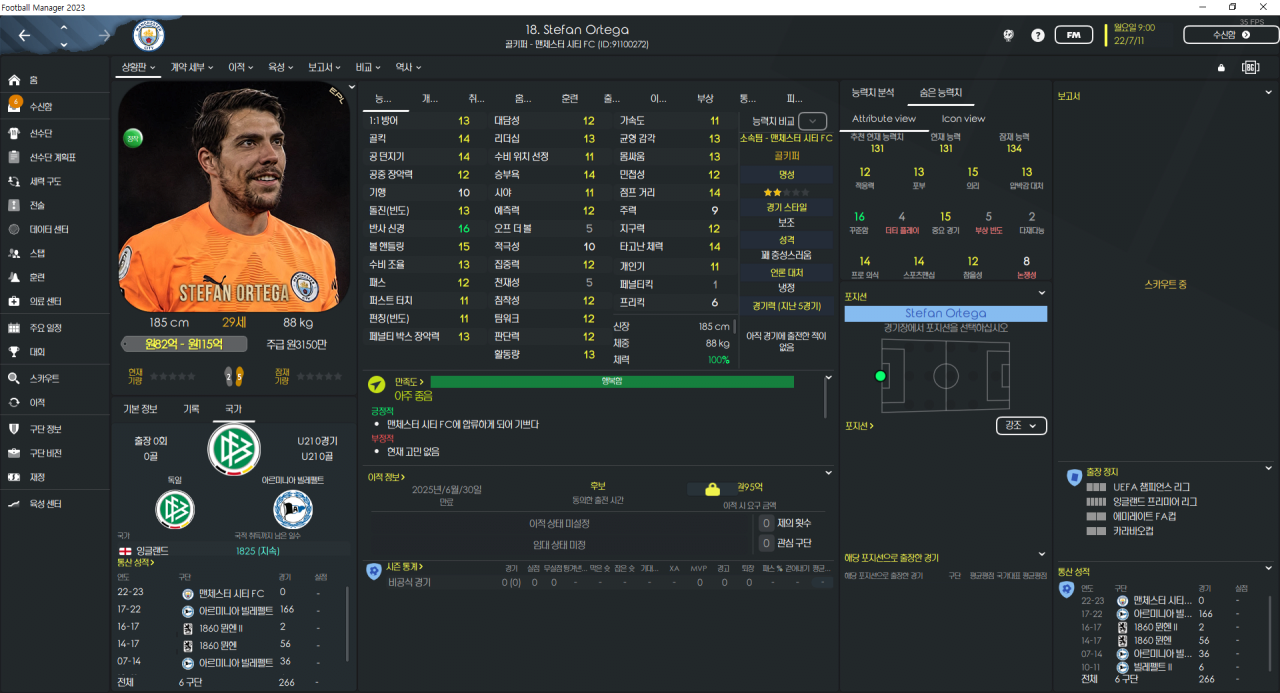Open the 상황판 overview dropdown menu
This screenshot has height=693, width=1280.
point(139,67)
